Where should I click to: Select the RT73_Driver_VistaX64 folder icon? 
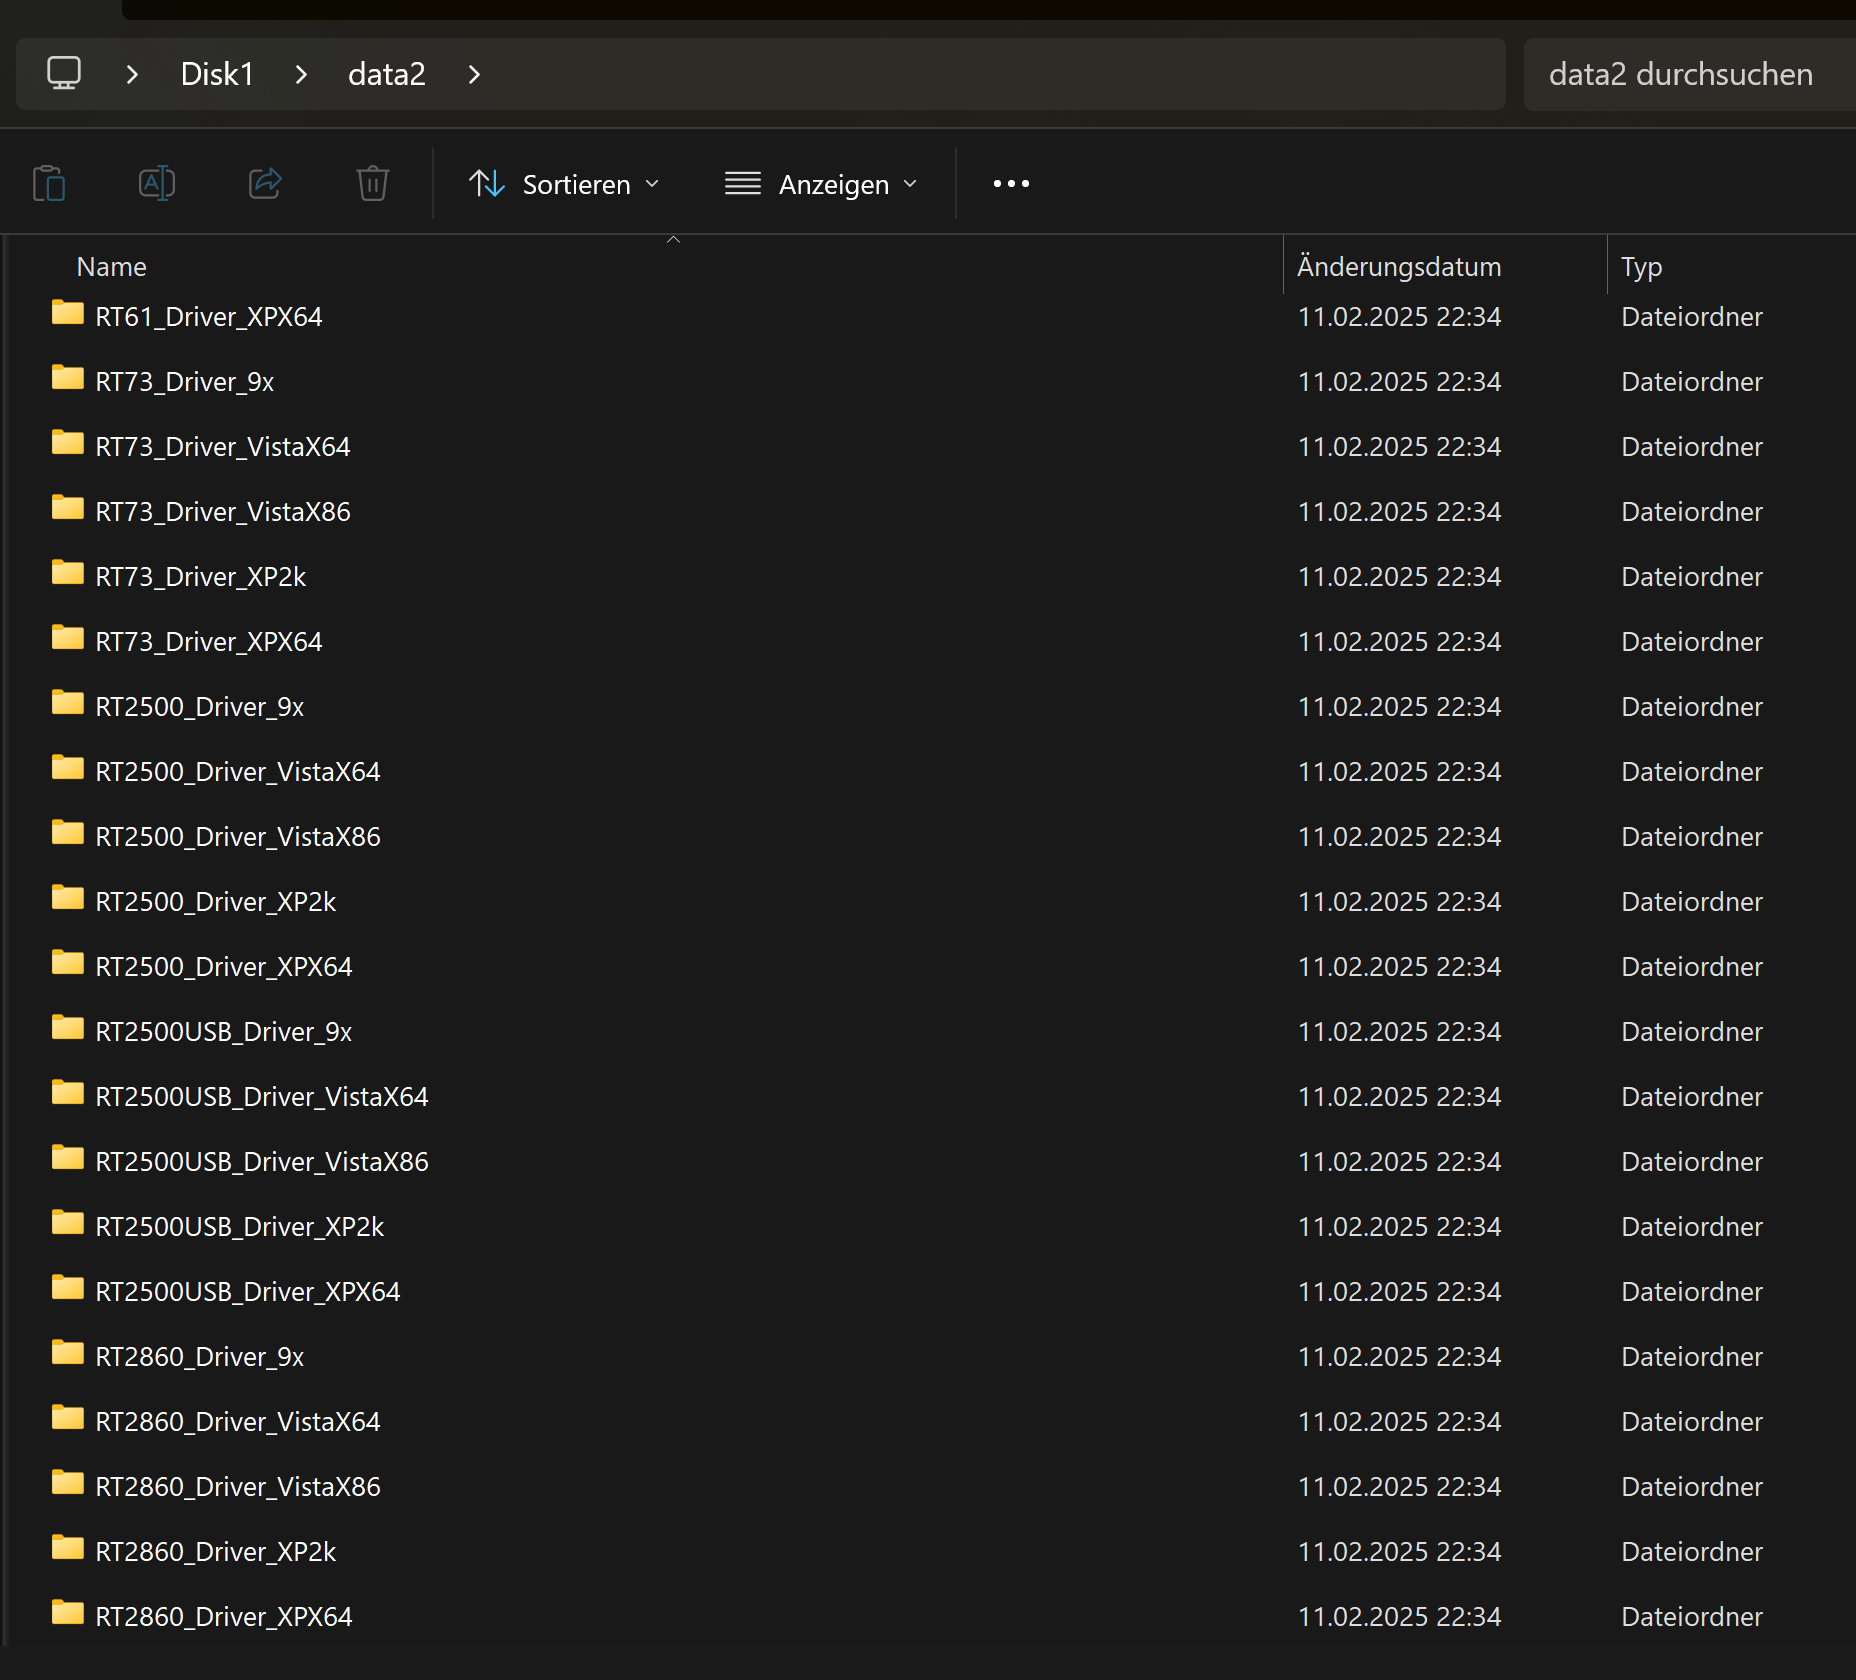pyautogui.click(x=68, y=443)
